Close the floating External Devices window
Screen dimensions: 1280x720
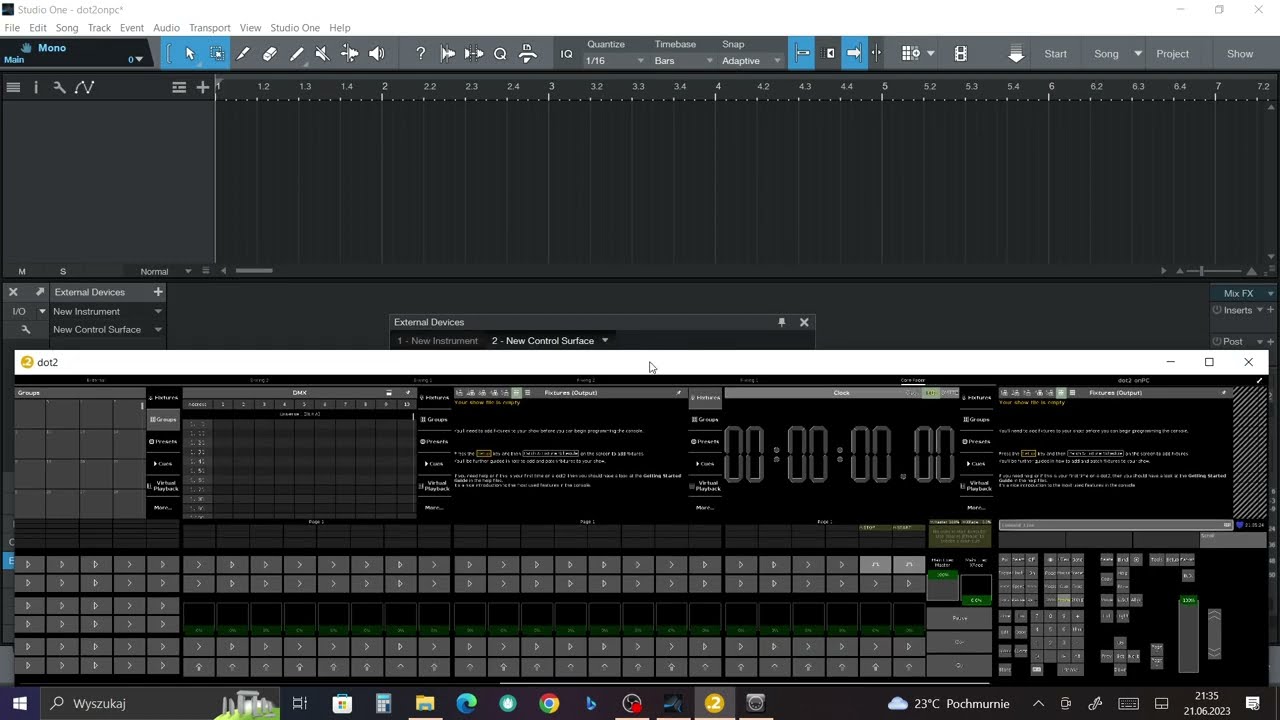pyautogui.click(x=804, y=322)
